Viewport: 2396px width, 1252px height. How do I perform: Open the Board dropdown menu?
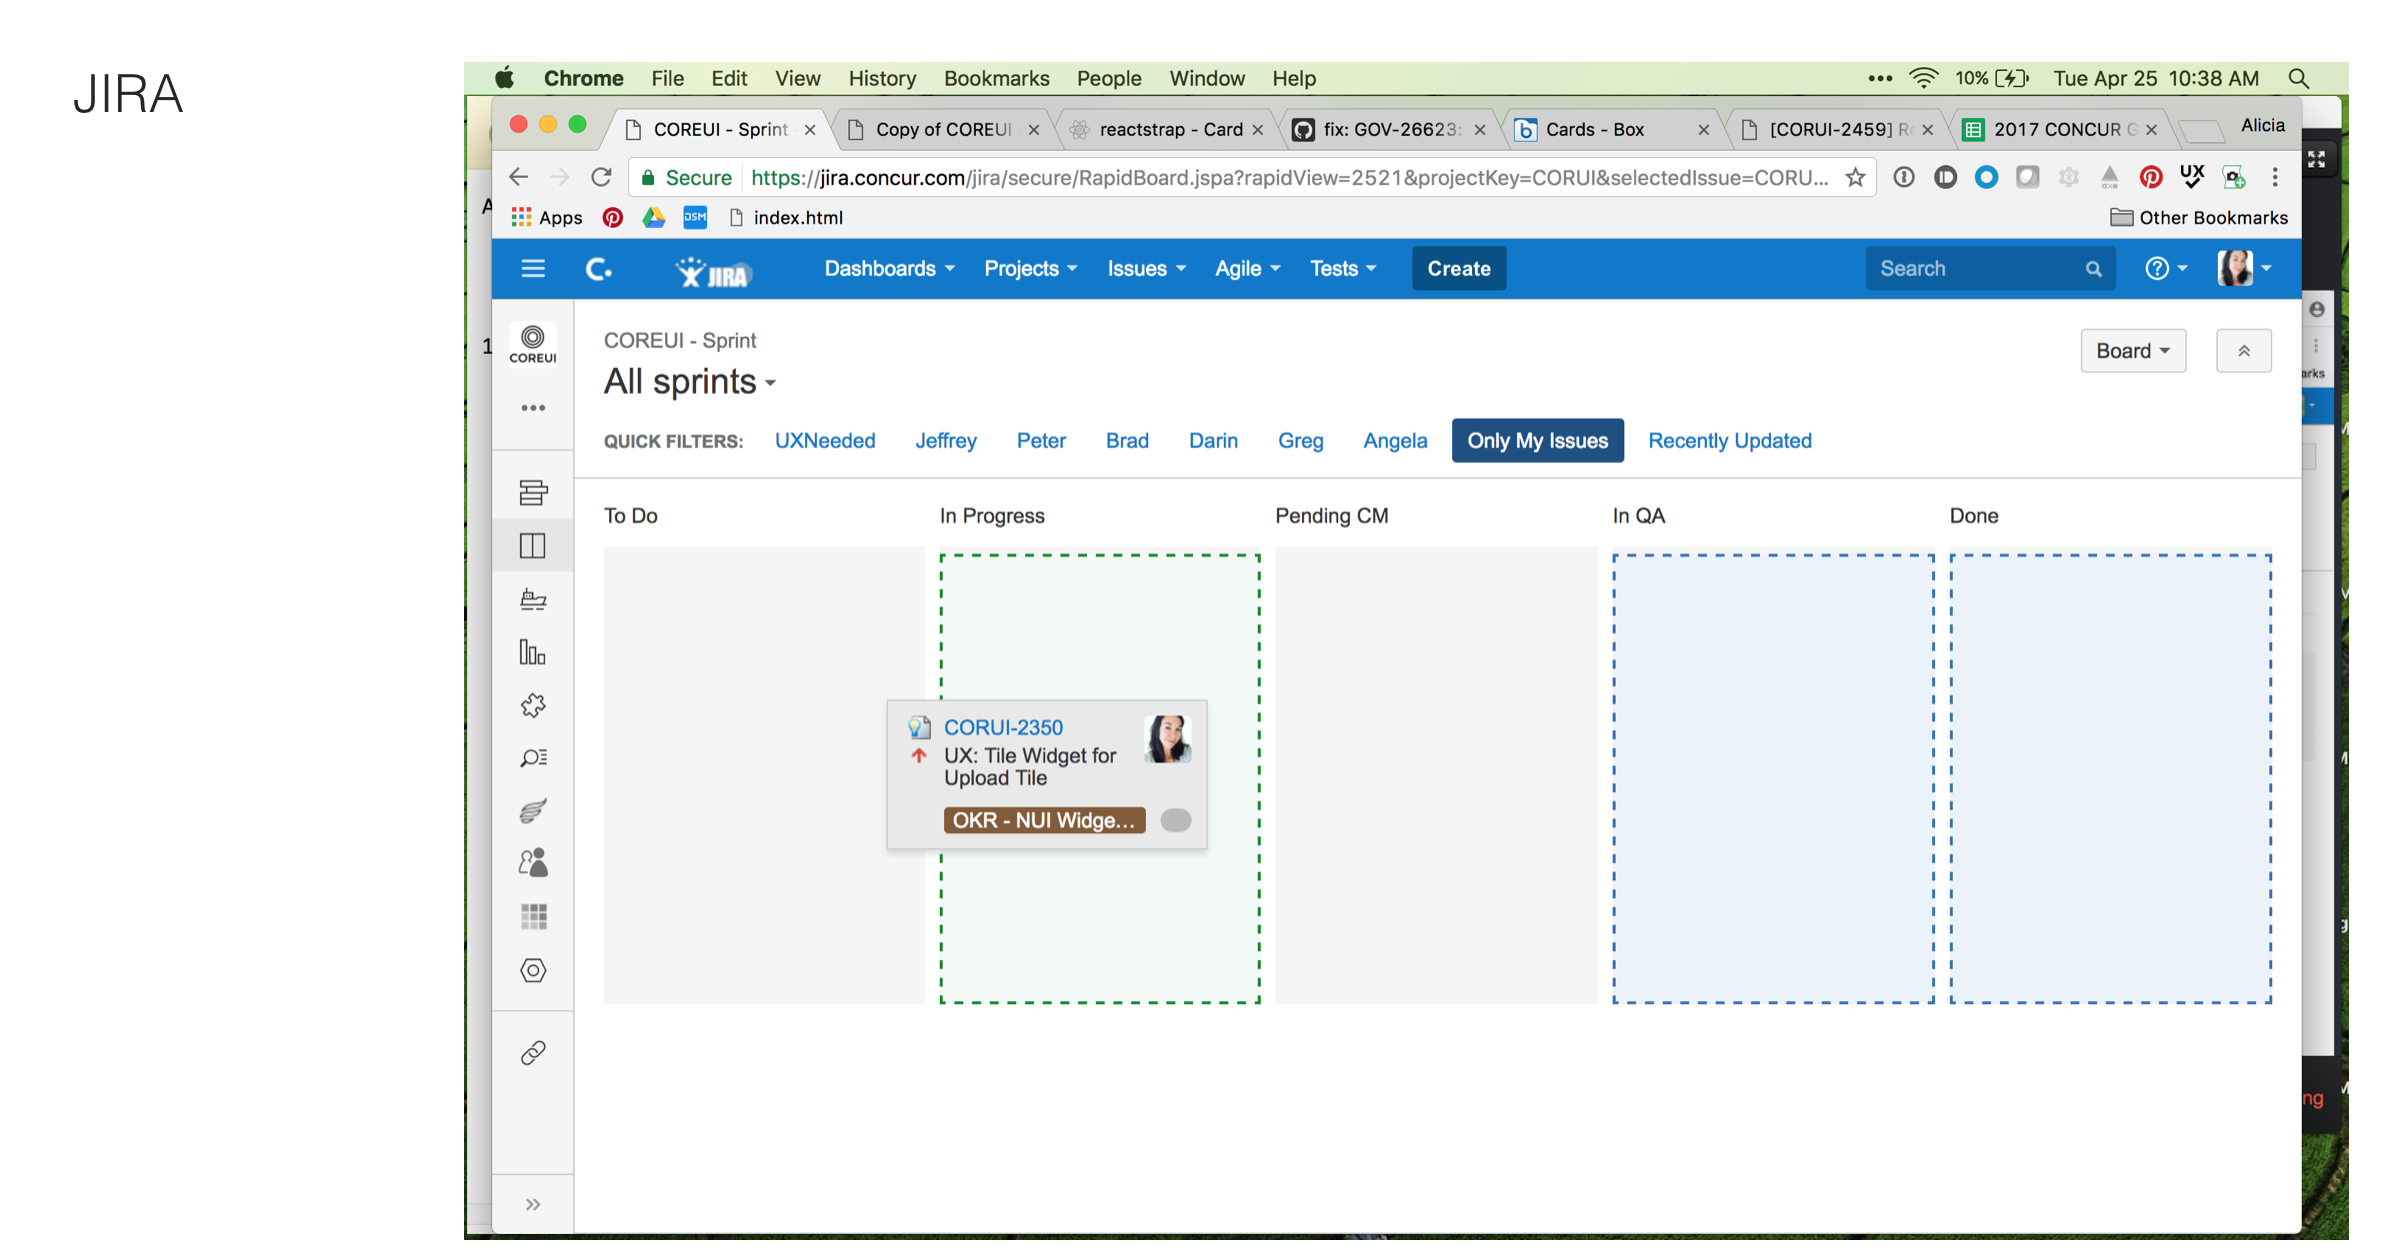pyautogui.click(x=2132, y=351)
